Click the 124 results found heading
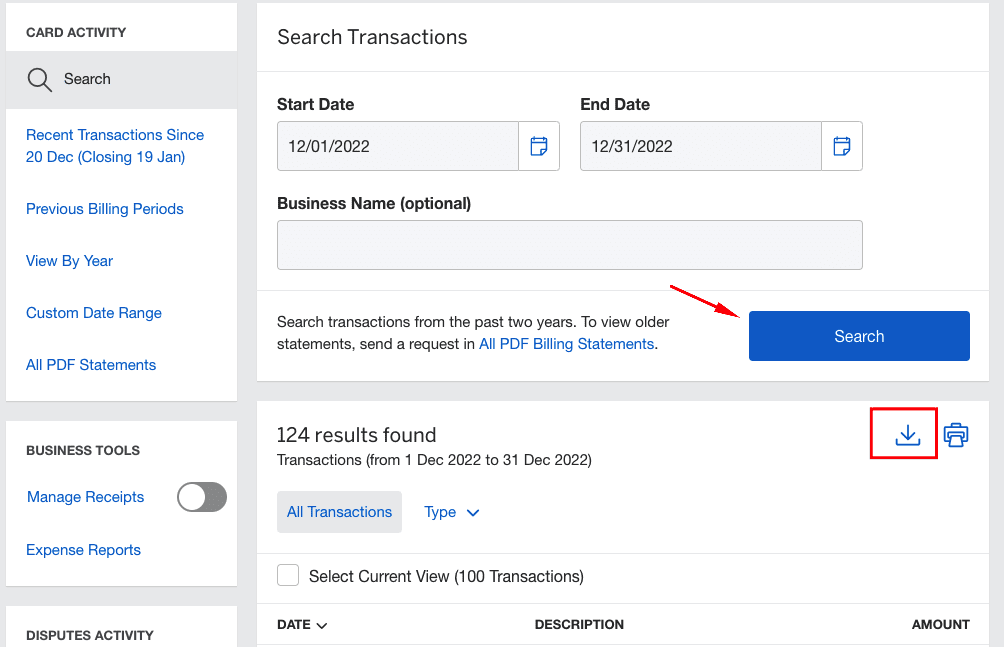Screen dimensions: 1004x647 (356, 435)
